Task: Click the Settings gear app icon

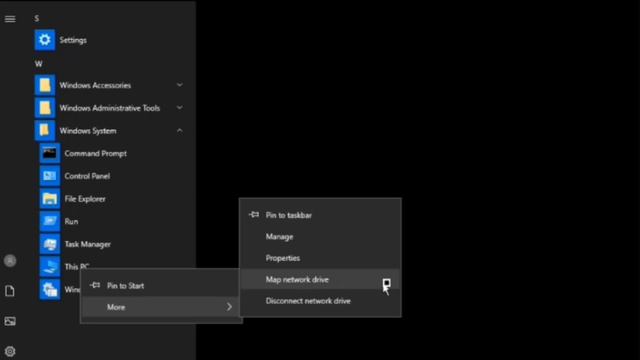Action: [44, 40]
